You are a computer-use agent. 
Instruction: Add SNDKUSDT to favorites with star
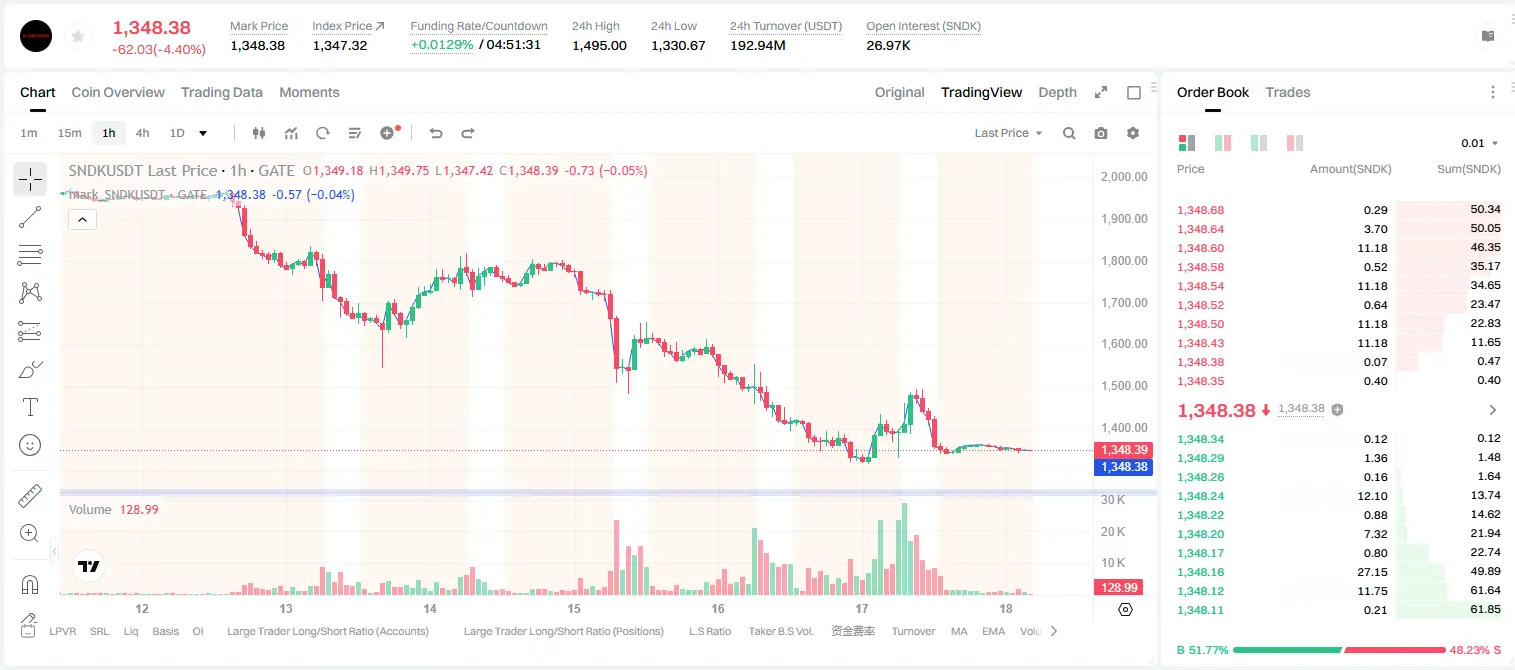point(78,36)
